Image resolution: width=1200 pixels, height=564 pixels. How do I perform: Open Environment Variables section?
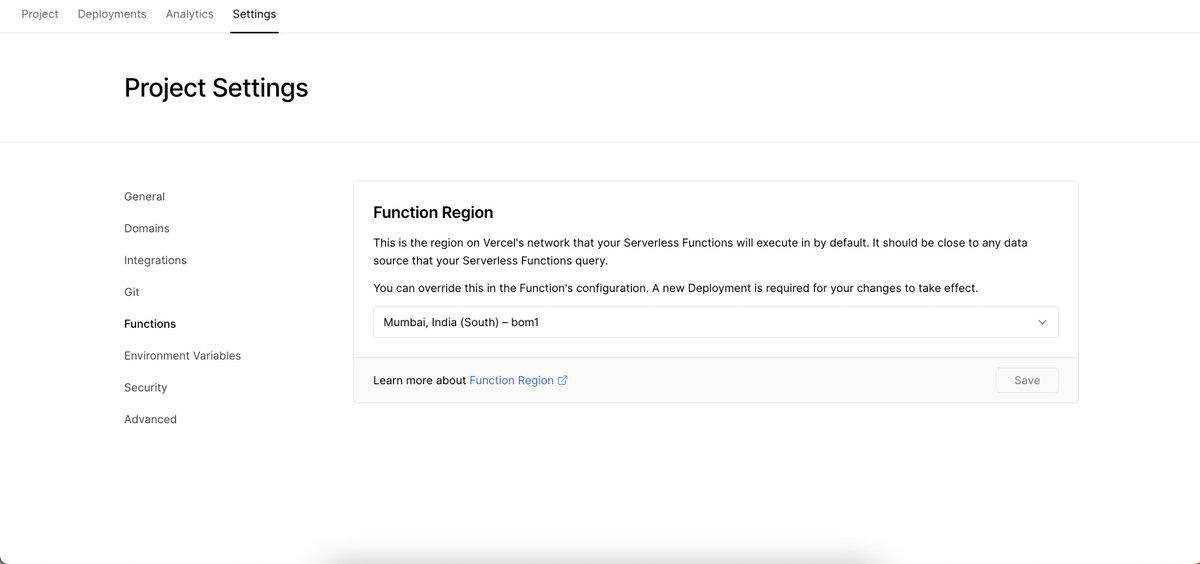[182, 356]
